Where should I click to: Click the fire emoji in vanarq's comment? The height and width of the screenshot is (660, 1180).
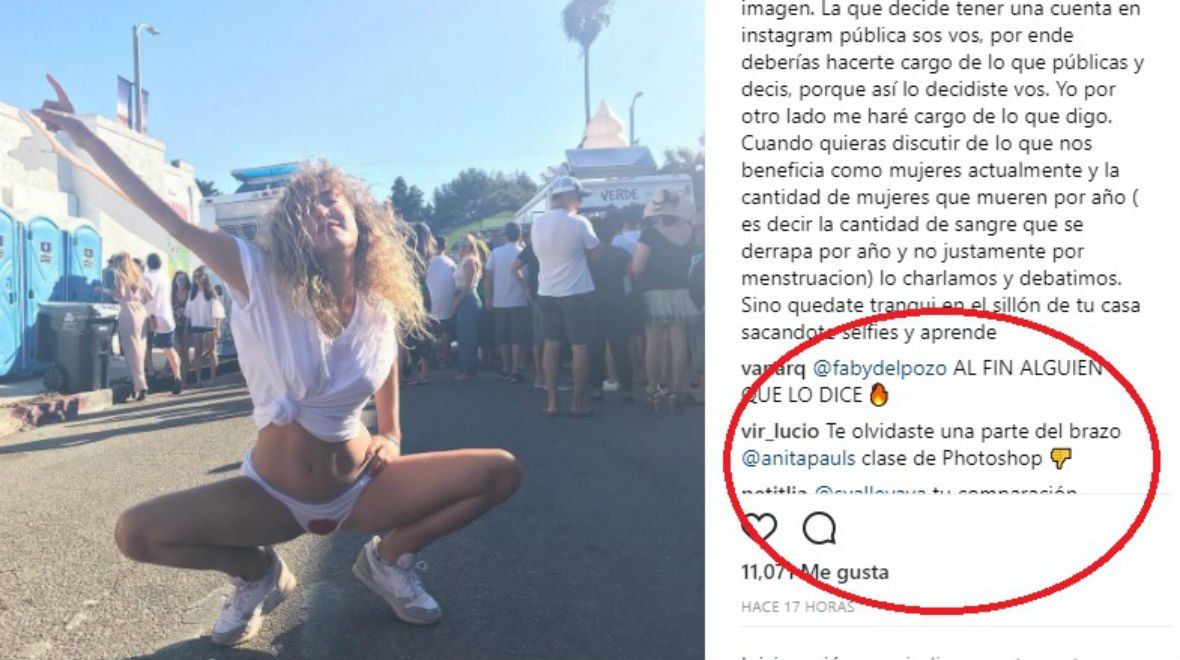[878, 394]
